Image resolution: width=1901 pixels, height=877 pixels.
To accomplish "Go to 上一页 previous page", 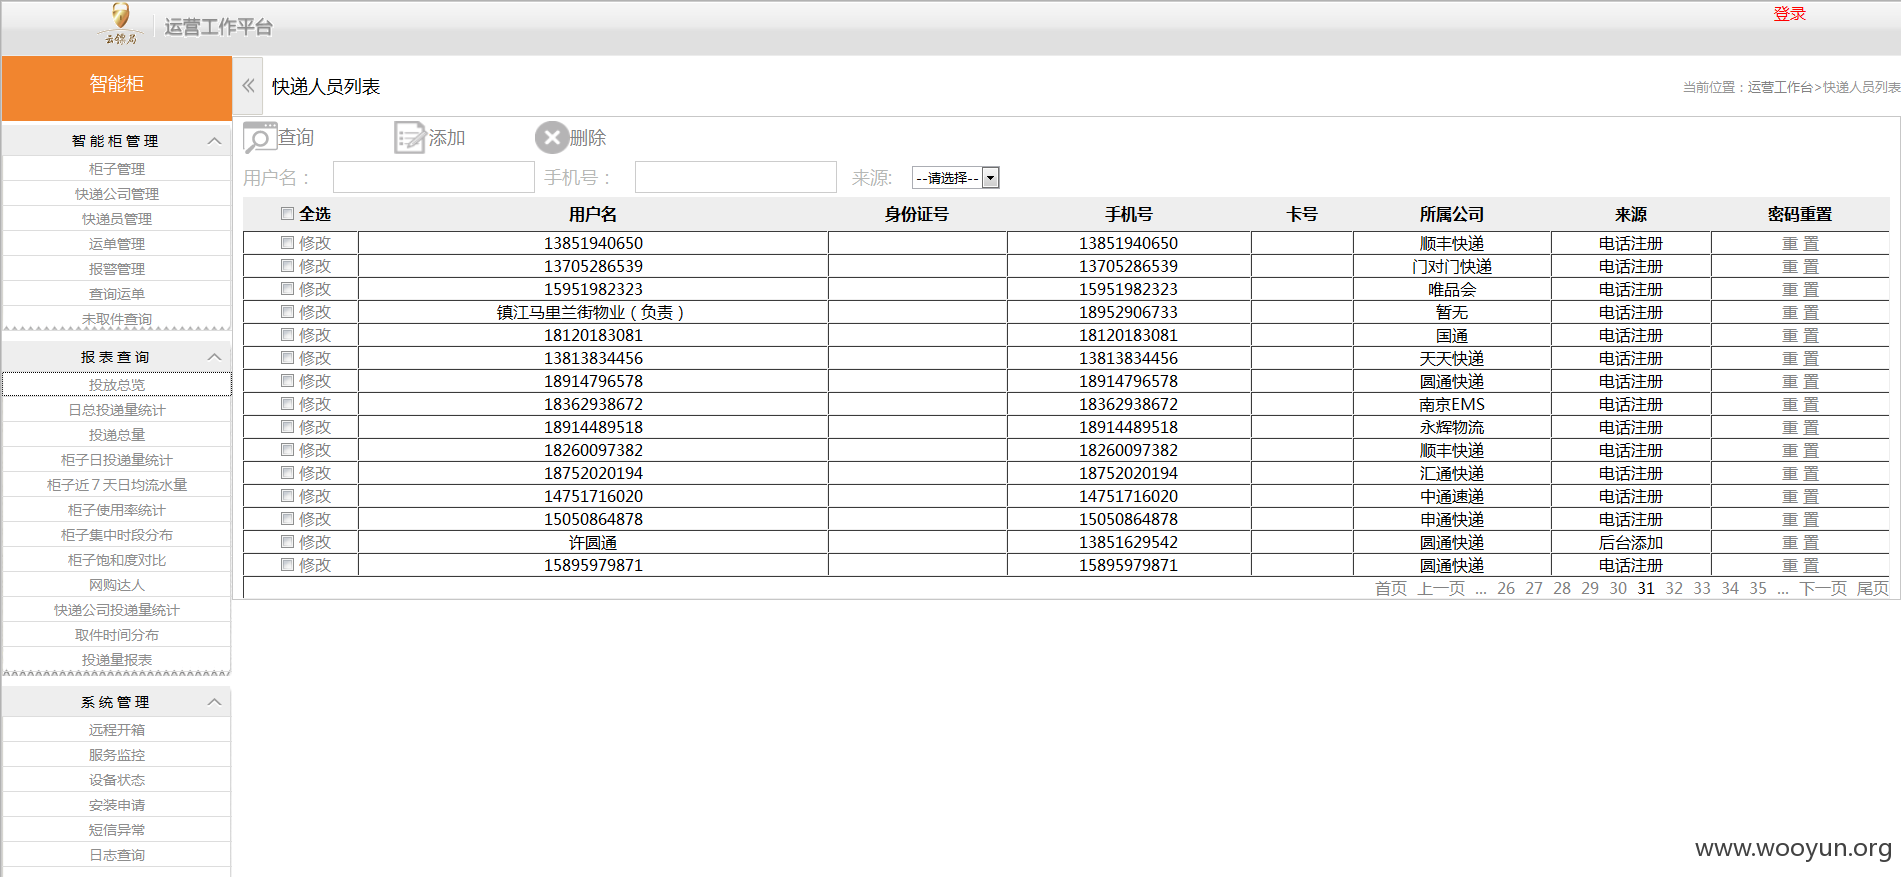I will tap(1441, 588).
